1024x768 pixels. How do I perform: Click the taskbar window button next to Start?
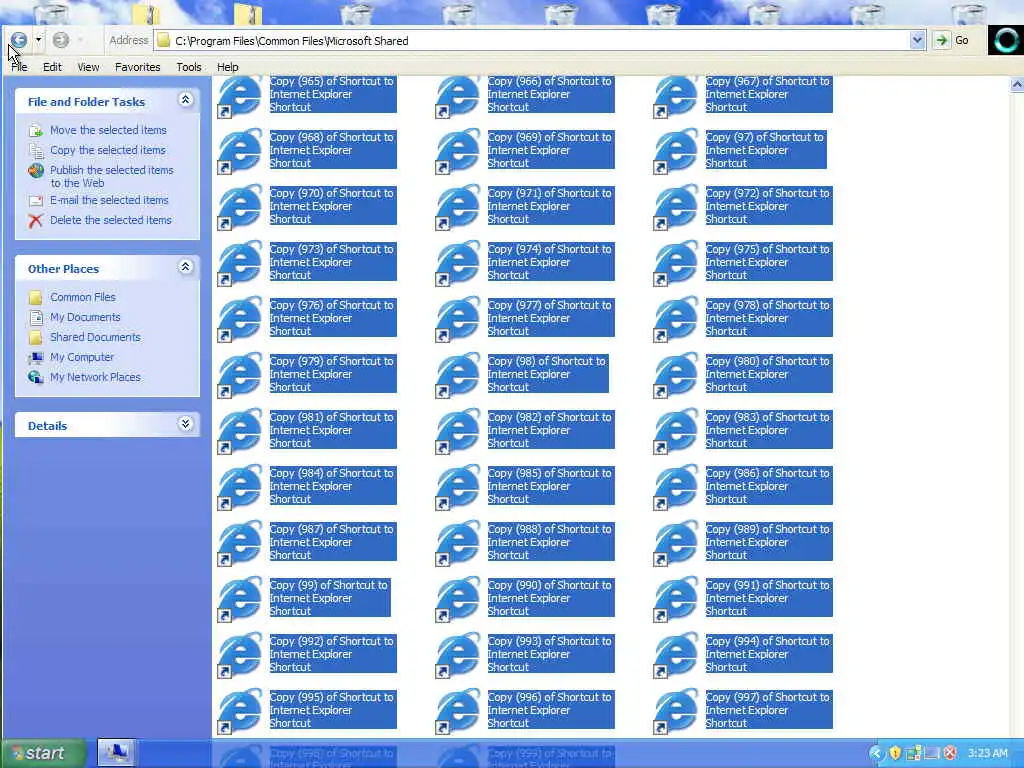[x=116, y=753]
